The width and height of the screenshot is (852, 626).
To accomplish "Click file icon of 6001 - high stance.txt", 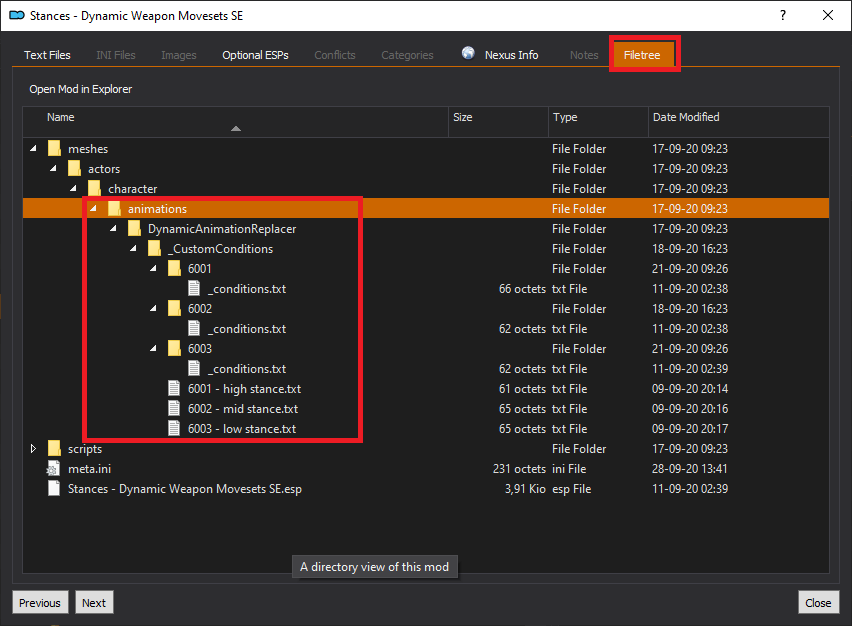I will (174, 389).
